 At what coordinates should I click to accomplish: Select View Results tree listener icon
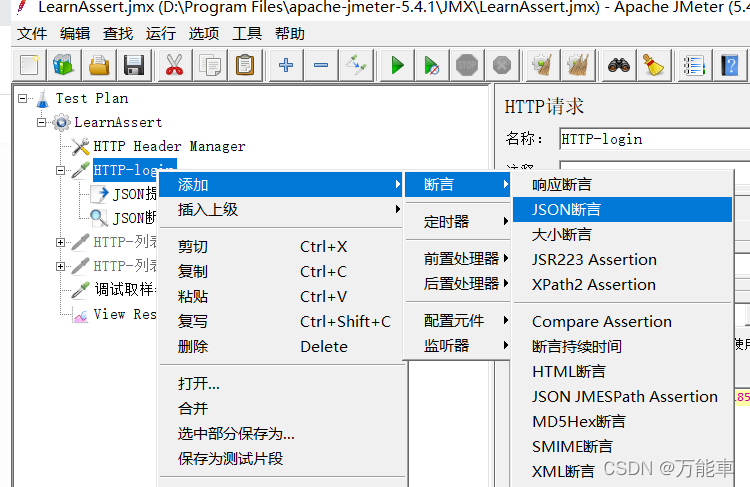pos(80,315)
